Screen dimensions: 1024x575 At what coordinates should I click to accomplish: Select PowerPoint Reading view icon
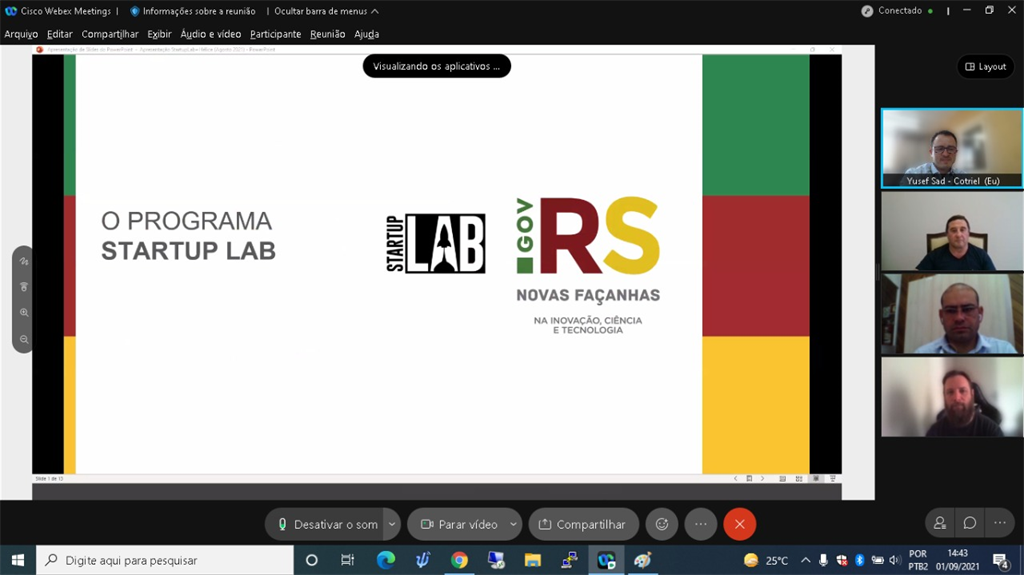point(816,479)
